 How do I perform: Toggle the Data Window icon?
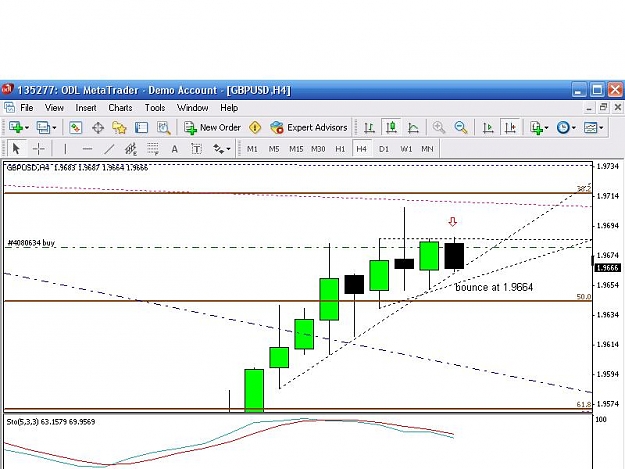pyautogui.click(x=98, y=128)
